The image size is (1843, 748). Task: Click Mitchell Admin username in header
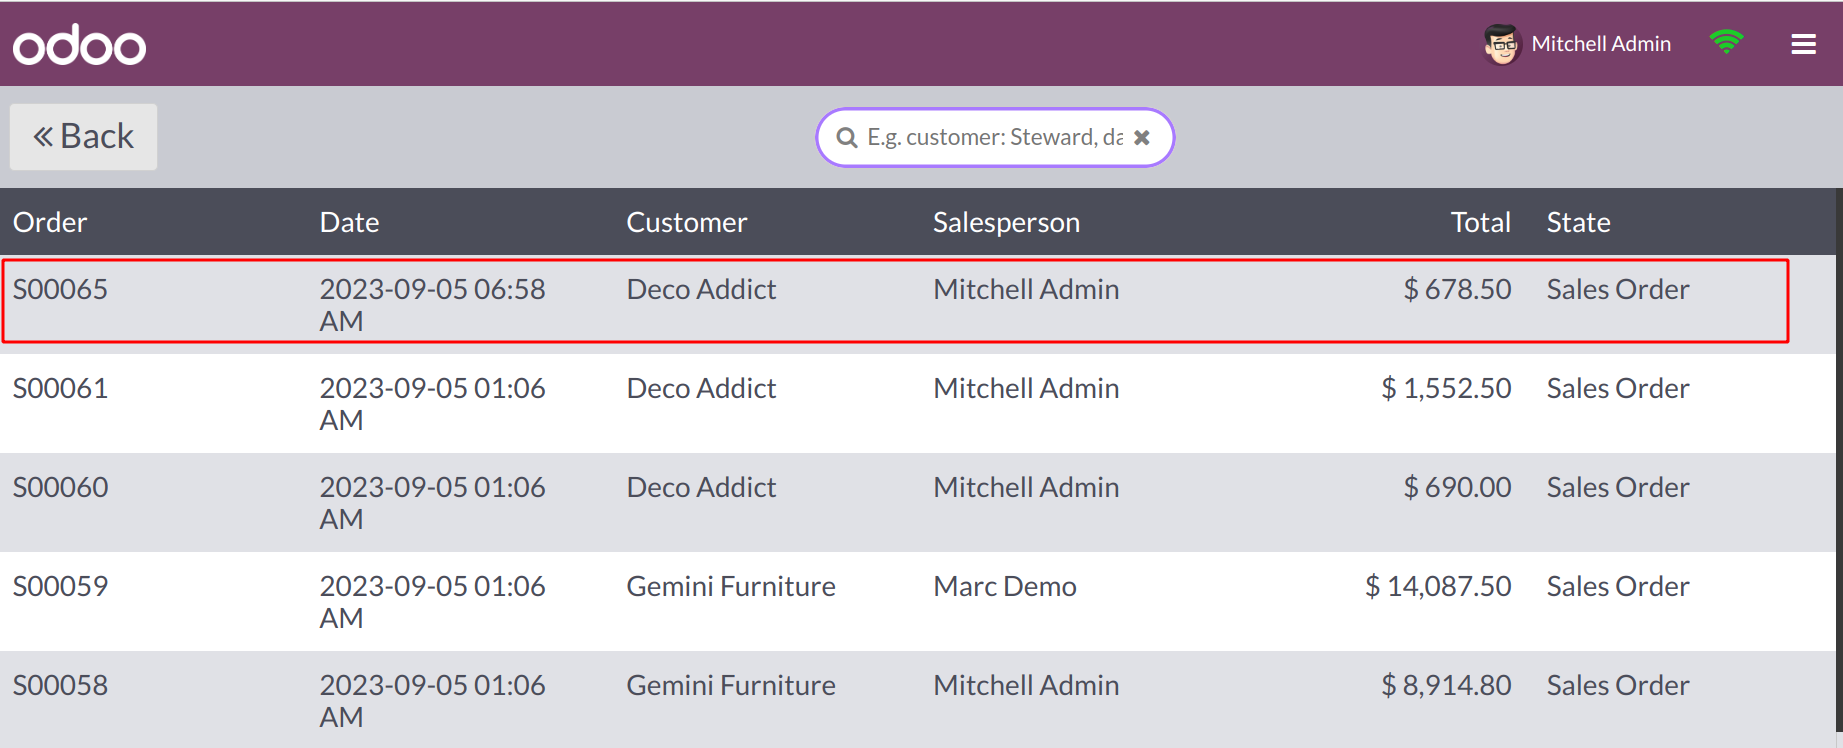point(1601,44)
